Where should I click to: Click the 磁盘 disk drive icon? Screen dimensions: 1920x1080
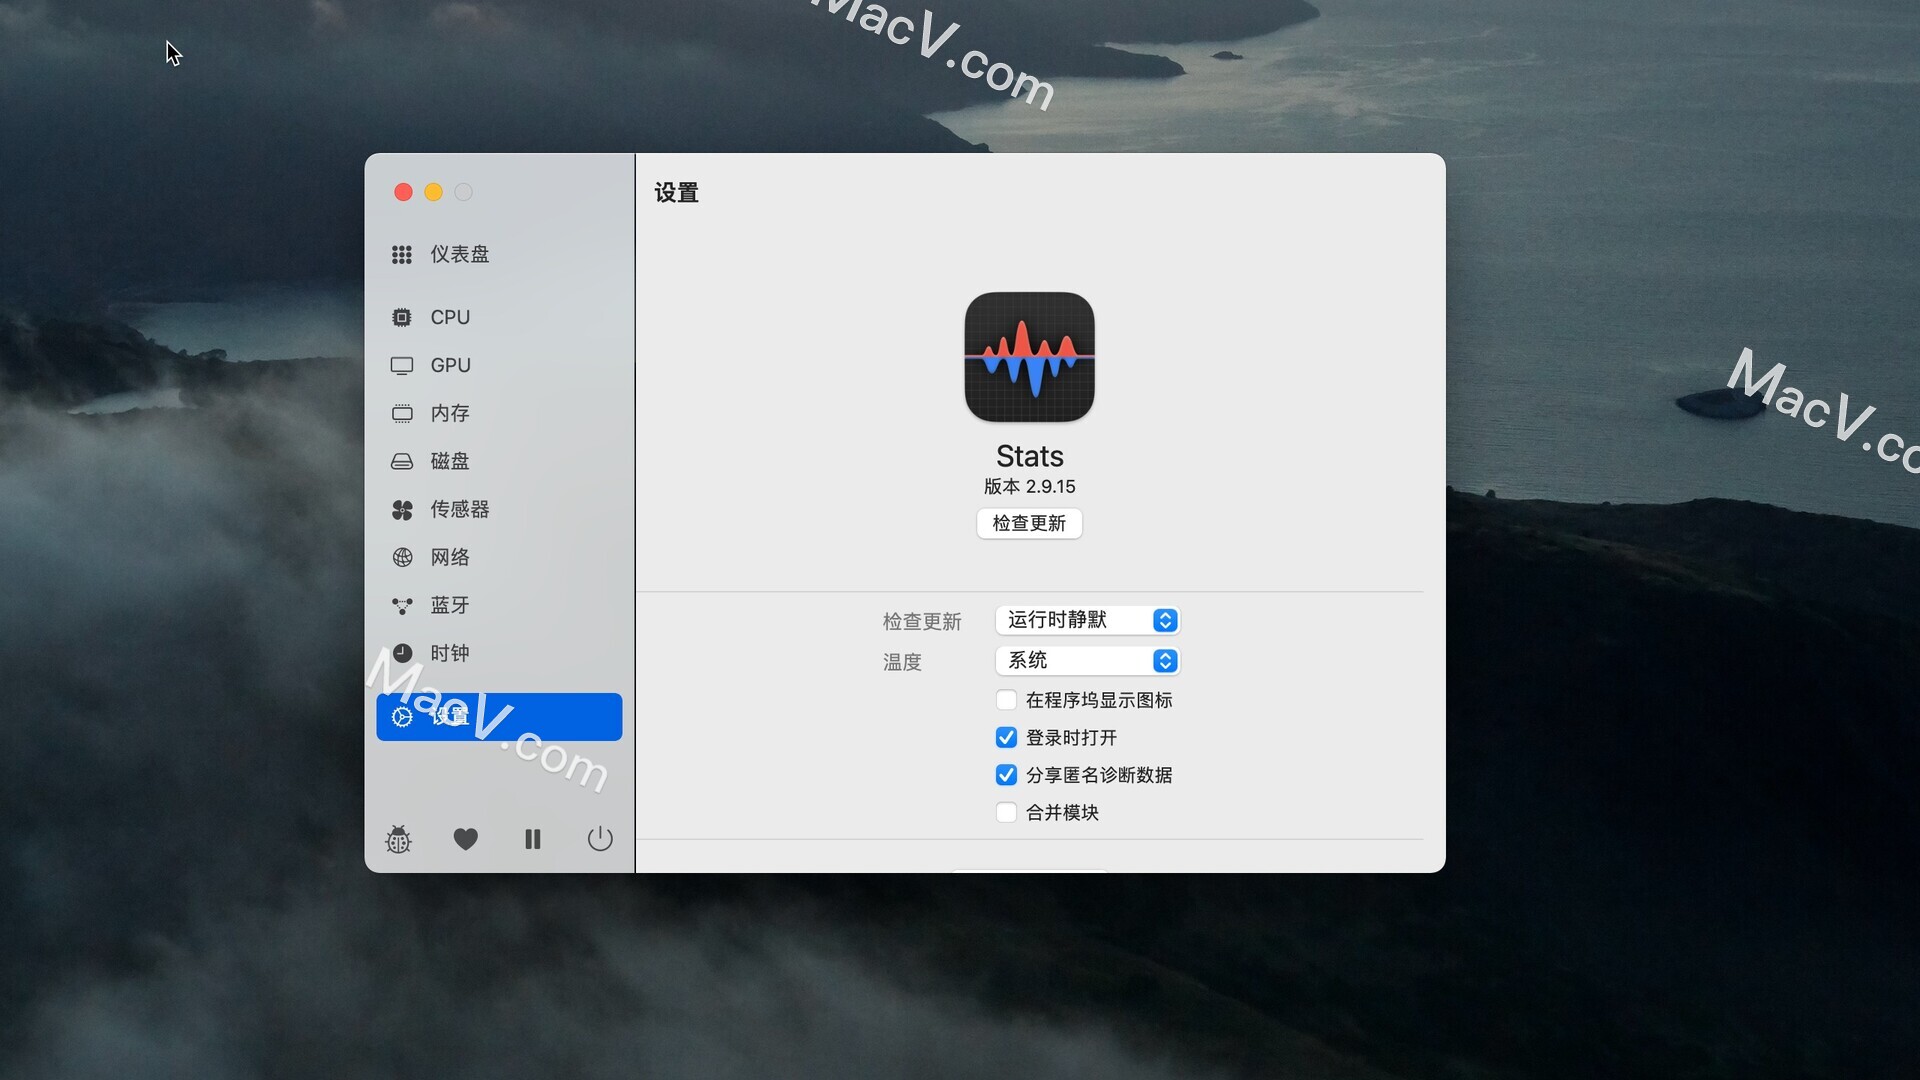point(402,462)
